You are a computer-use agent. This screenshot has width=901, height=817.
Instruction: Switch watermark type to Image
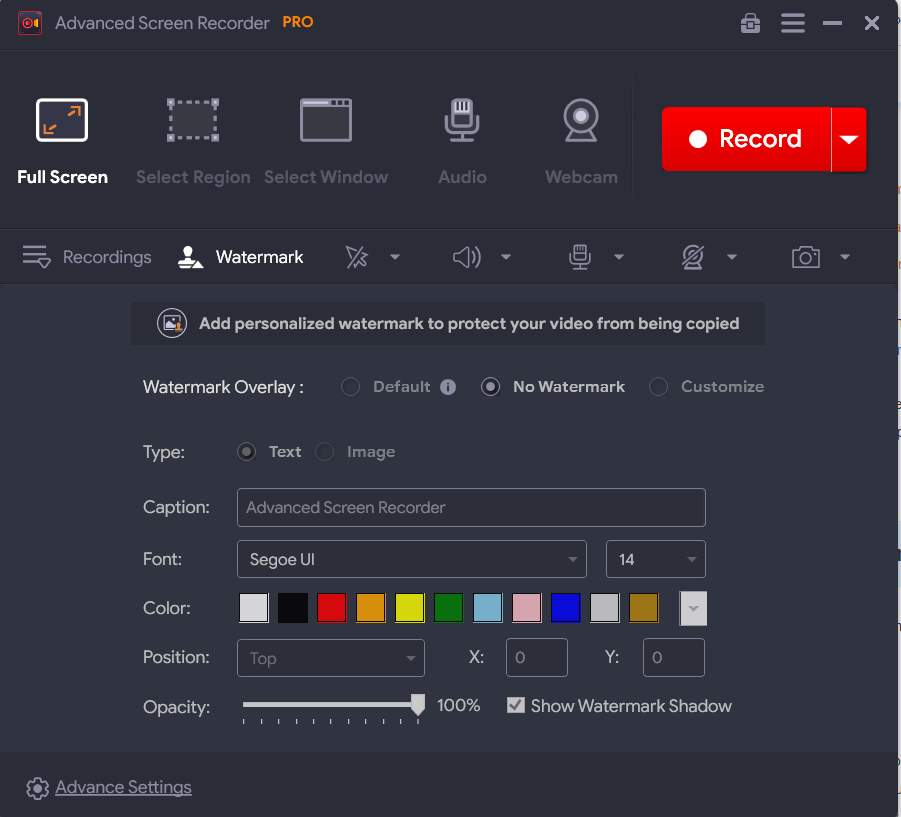tap(324, 452)
